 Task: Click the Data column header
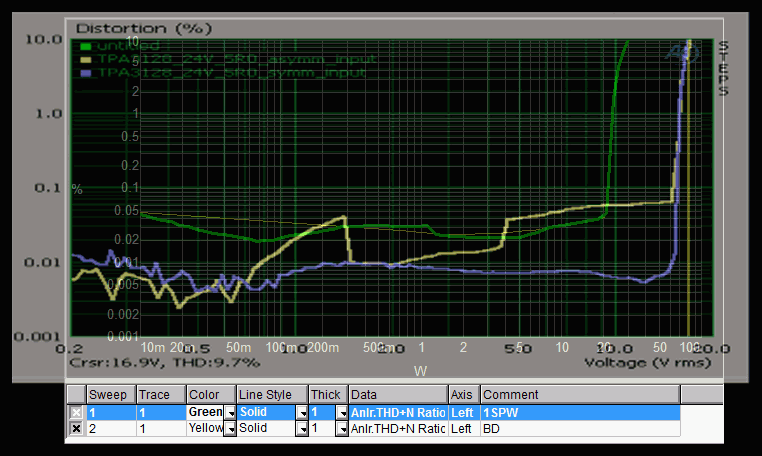[397, 395]
